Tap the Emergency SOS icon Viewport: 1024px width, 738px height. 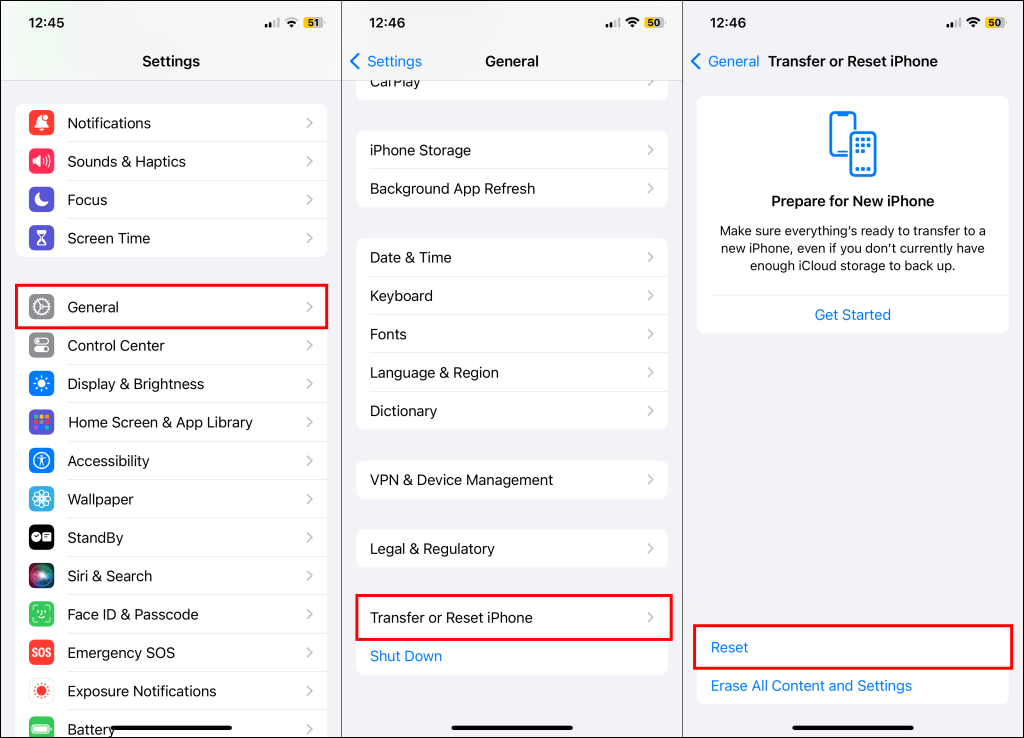41,653
